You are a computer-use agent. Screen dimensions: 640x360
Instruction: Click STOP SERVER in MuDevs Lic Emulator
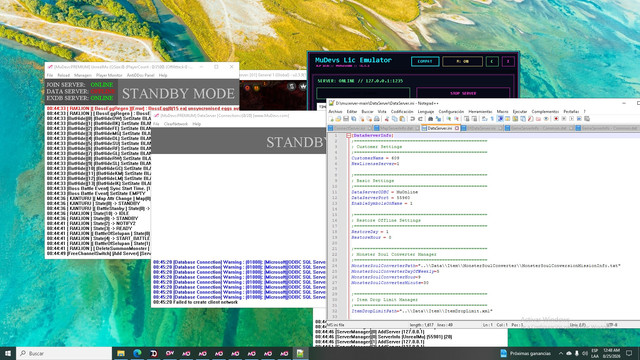[463, 93]
